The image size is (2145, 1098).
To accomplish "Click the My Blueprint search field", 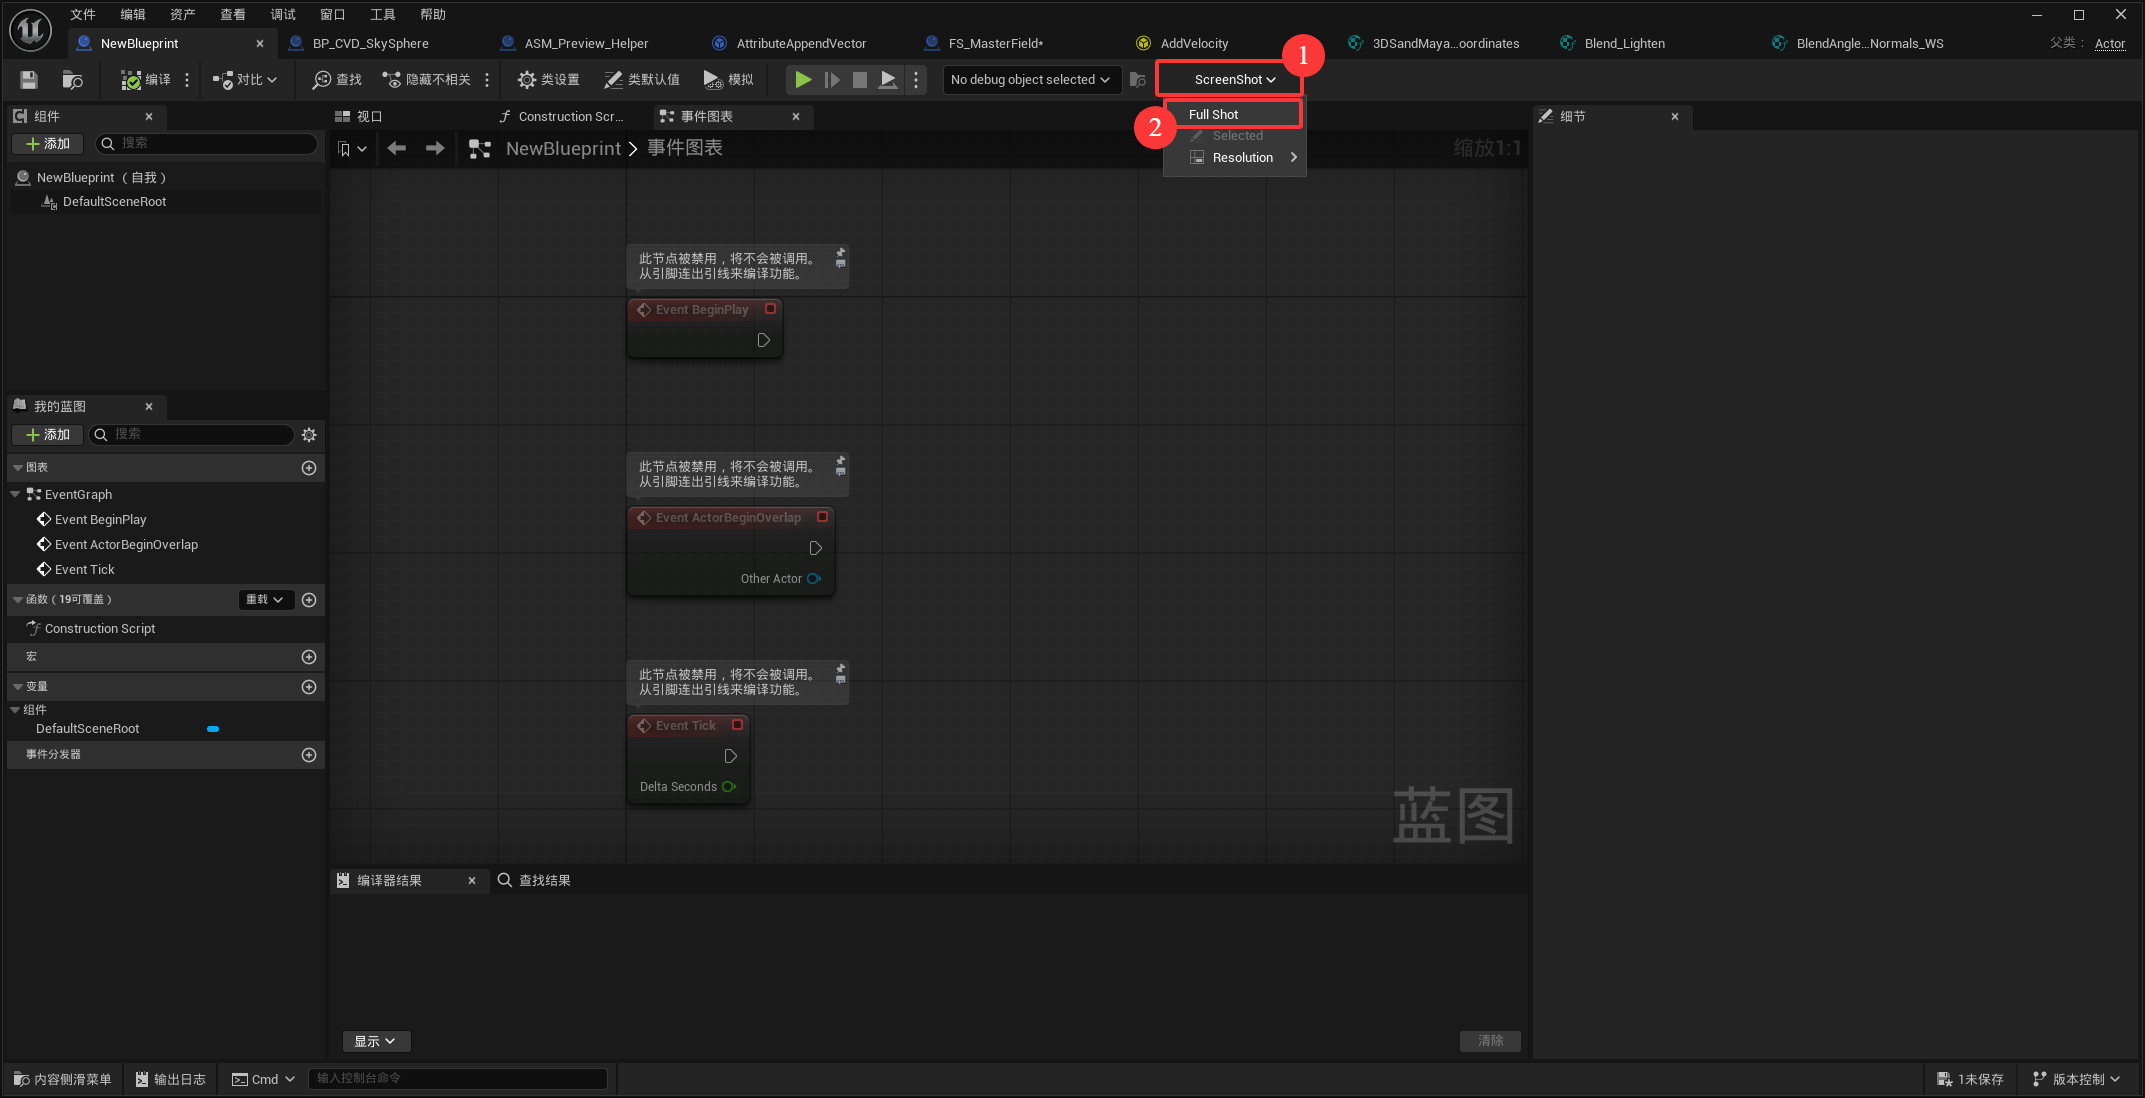I will pyautogui.click(x=192, y=435).
